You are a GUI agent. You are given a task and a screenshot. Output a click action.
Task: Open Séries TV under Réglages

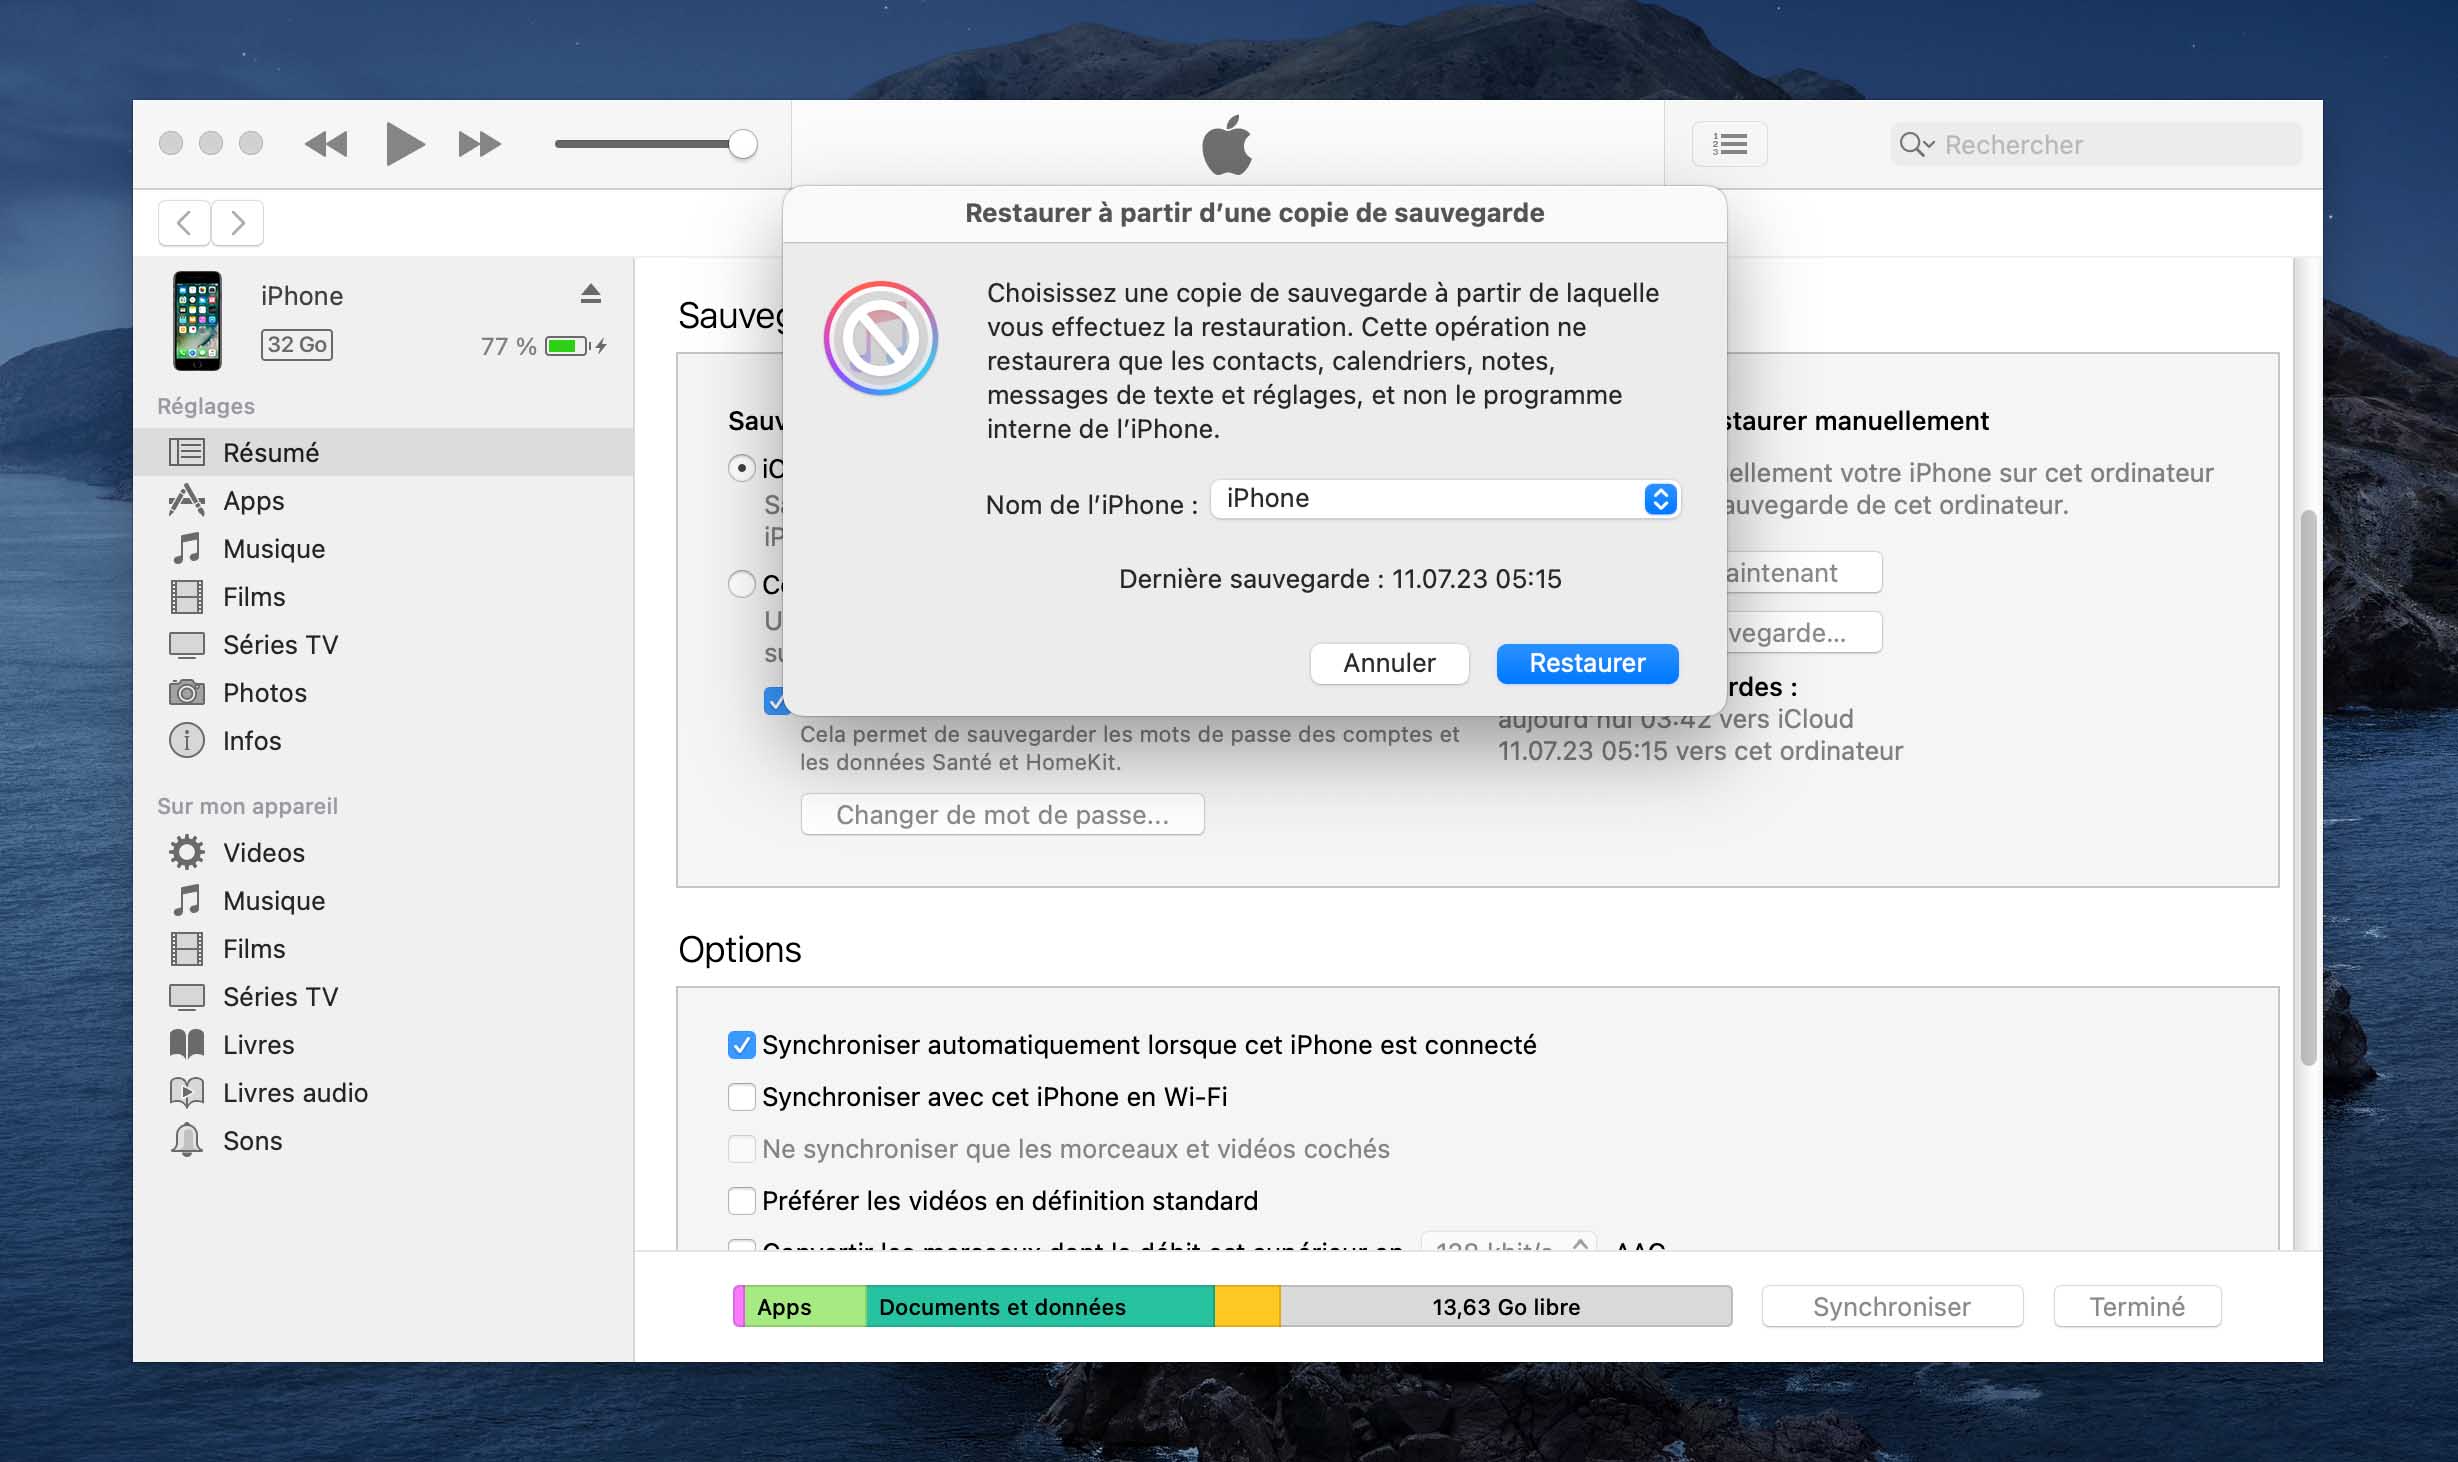click(383, 644)
